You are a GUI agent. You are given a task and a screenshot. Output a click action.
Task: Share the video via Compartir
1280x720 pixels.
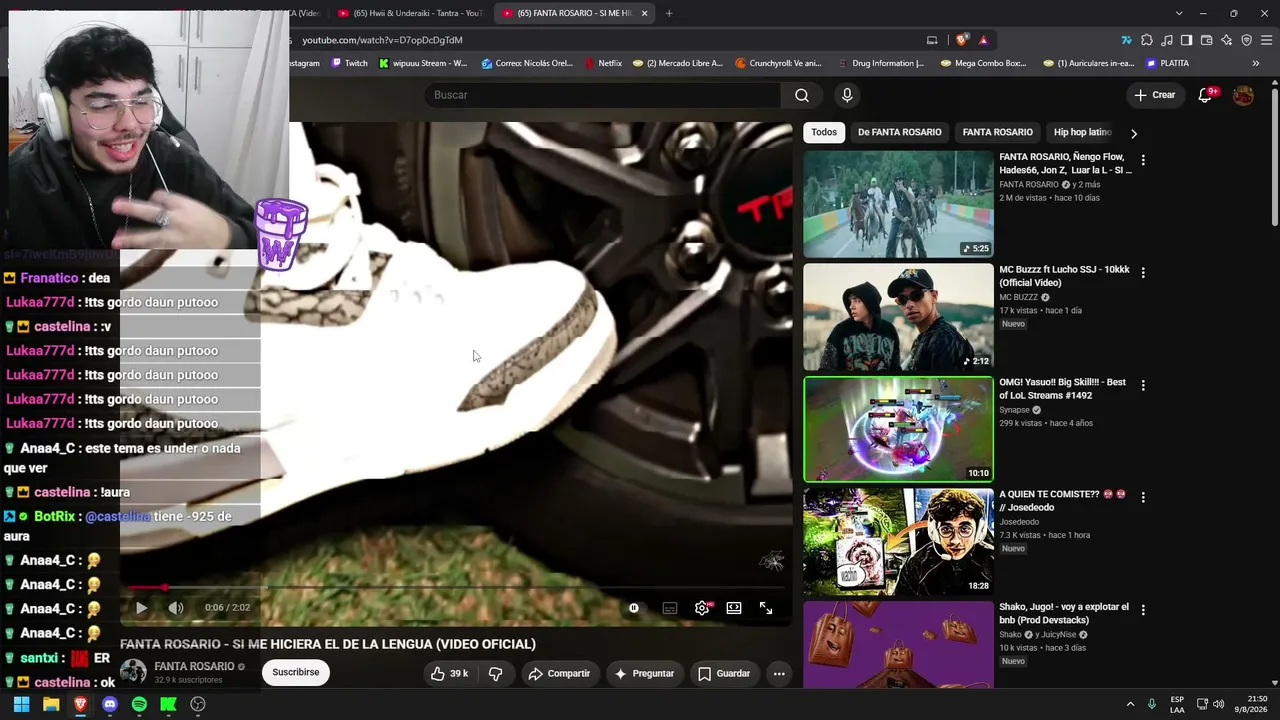(560, 674)
